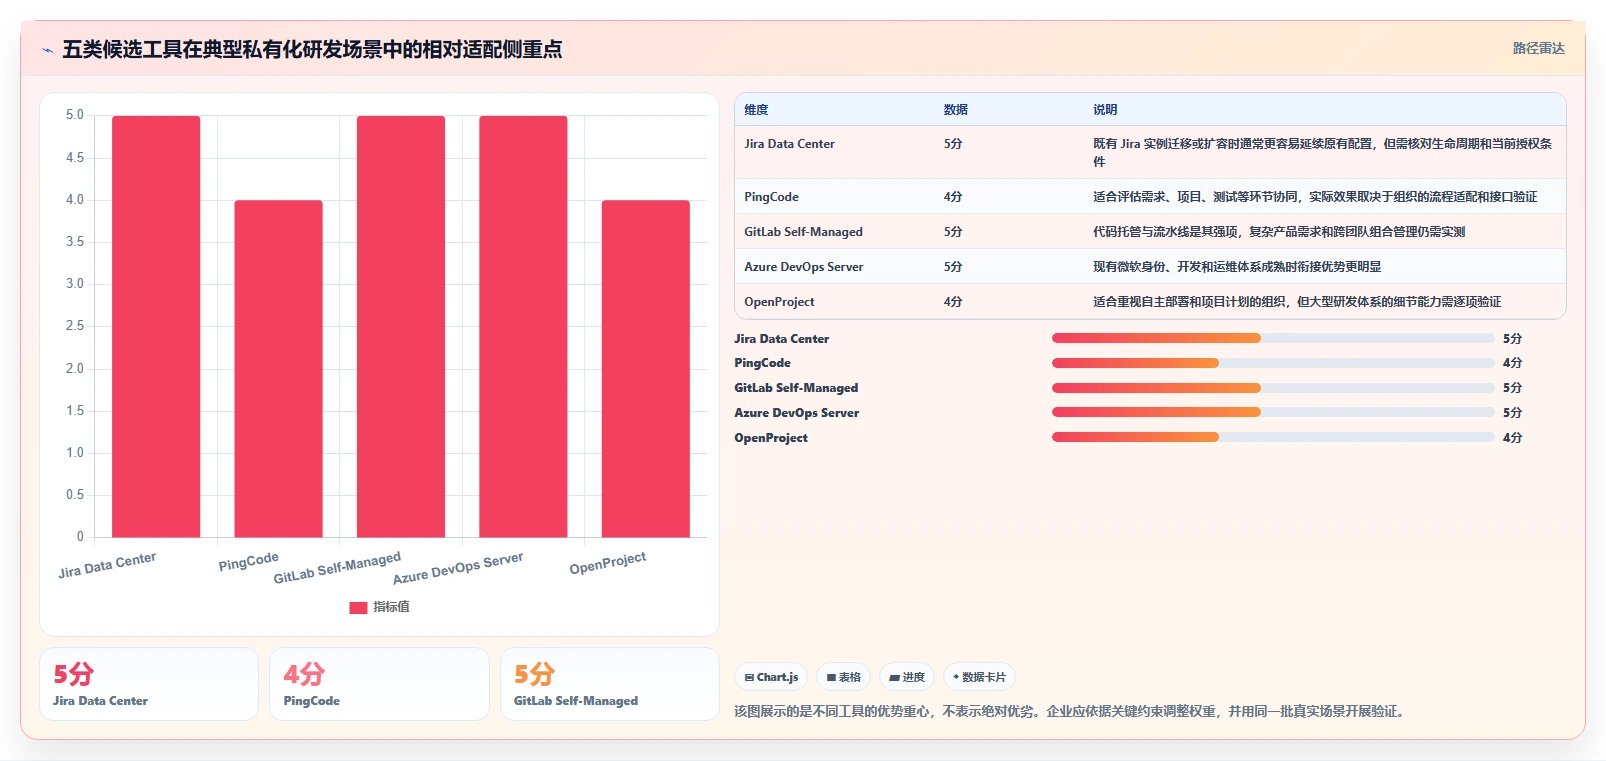
Task: Click the Jira Data Center chart bar
Action: (x=156, y=326)
